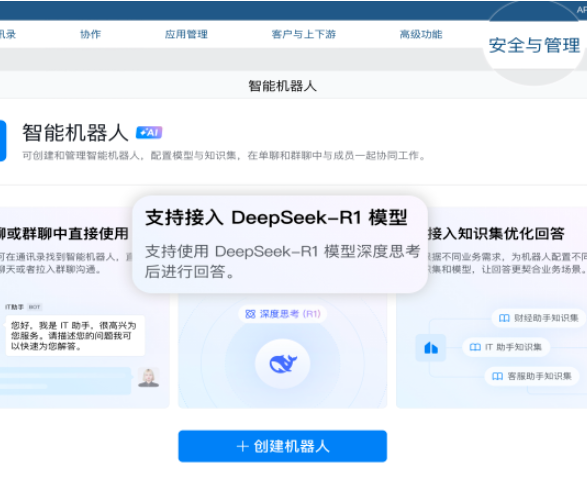The width and height of the screenshot is (587, 478).
Task: Select the IT 助手知识集 tag
Action: pyautogui.click(x=506, y=347)
